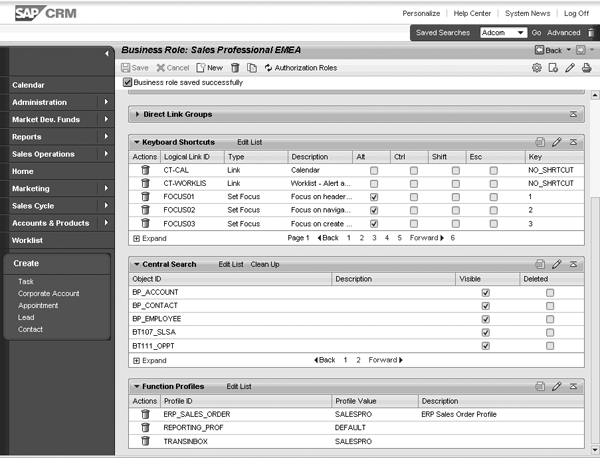Click the Authorization Roles button
Image resolution: width=600 pixels, height=458 pixels.
click(x=306, y=68)
